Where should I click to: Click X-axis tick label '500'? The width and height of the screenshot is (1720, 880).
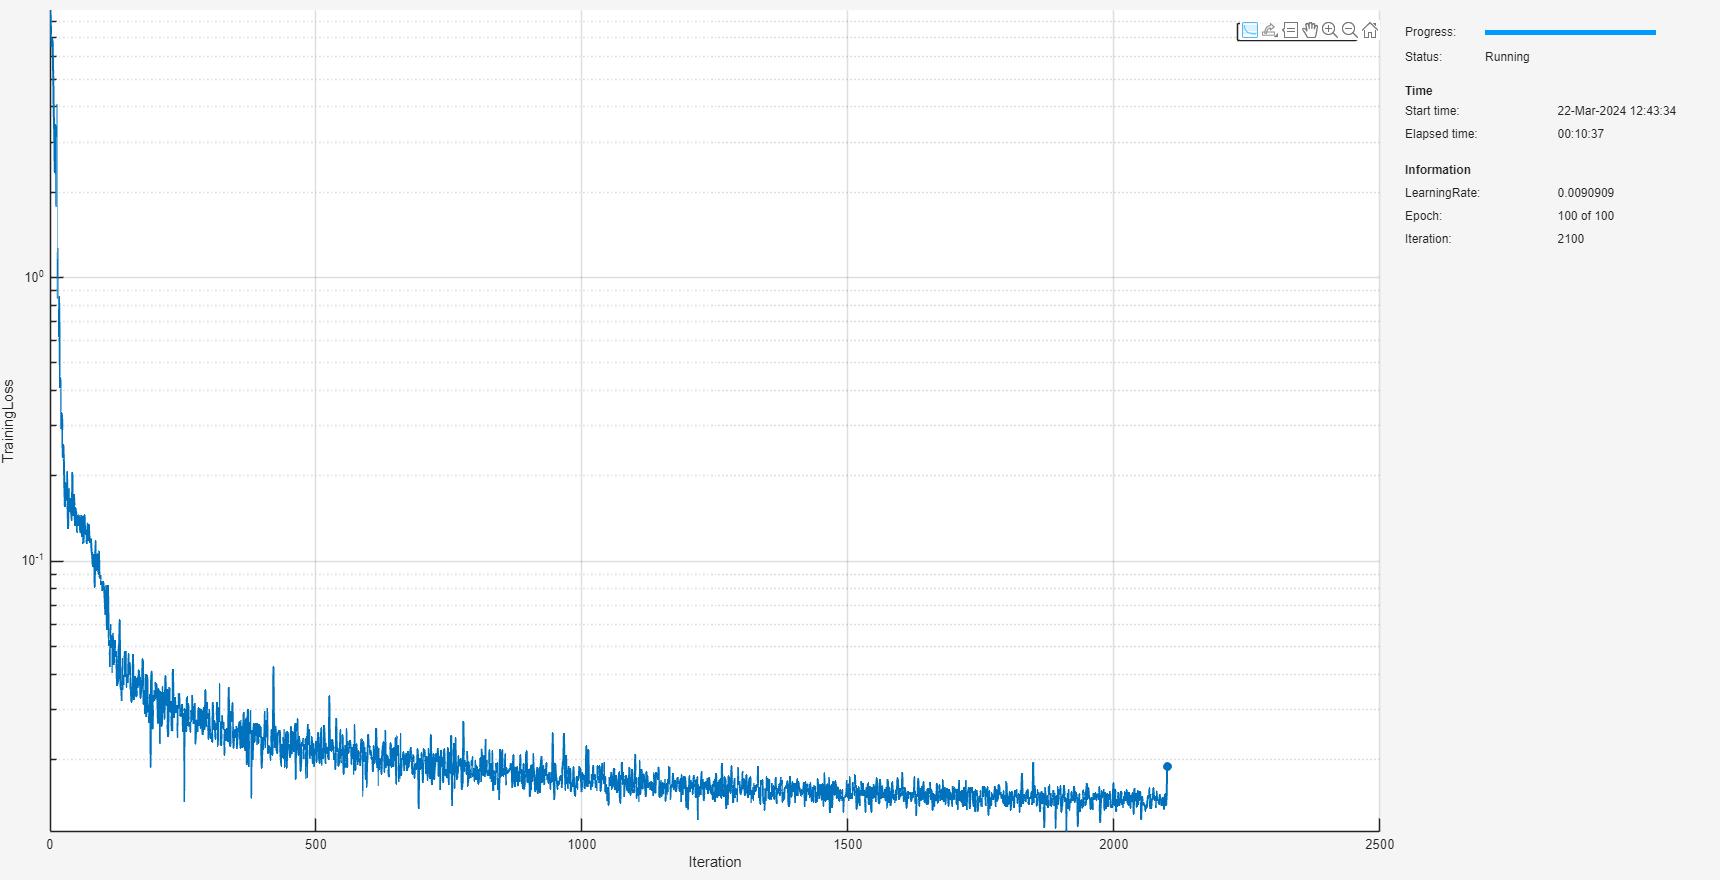point(316,844)
